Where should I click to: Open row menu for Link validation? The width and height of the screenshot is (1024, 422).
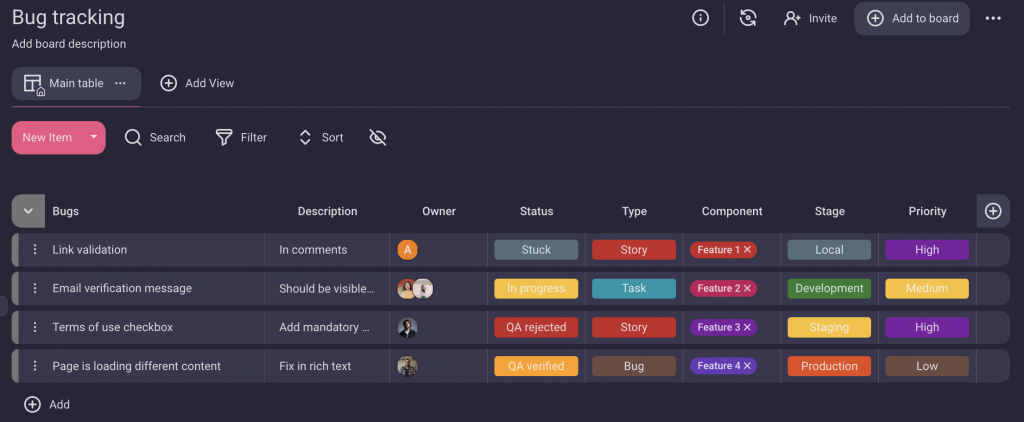[x=35, y=250]
